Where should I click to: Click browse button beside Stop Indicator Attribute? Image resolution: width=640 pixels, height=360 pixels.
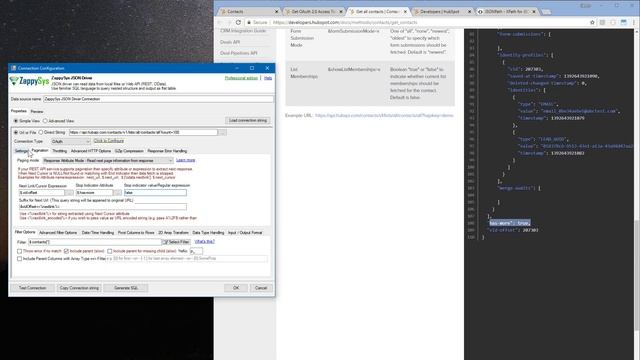[x=118, y=192]
